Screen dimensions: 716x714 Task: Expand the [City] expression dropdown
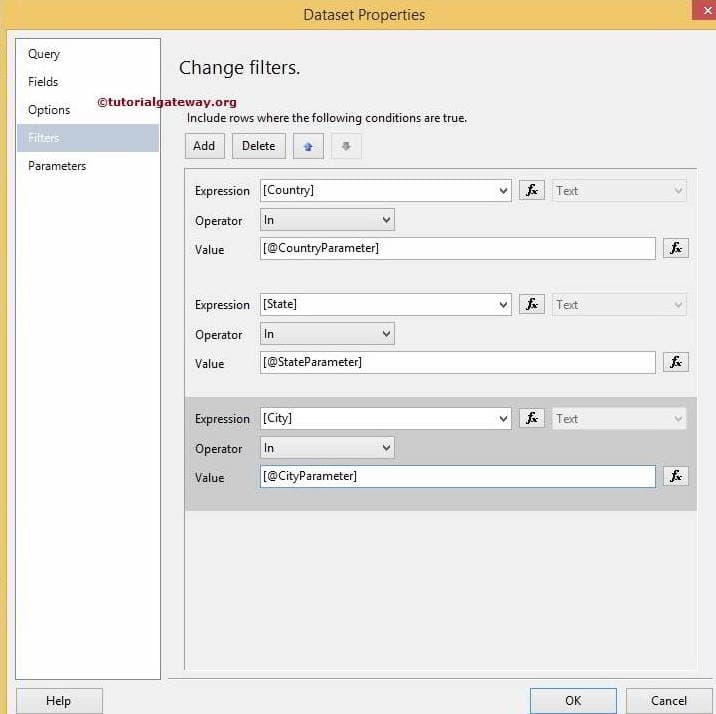(x=503, y=418)
